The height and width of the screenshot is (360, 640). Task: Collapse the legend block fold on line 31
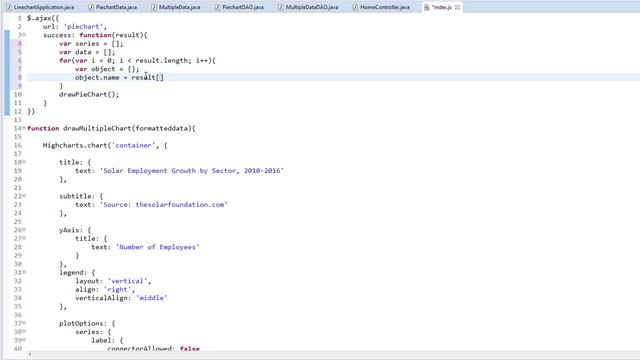coord(24,272)
